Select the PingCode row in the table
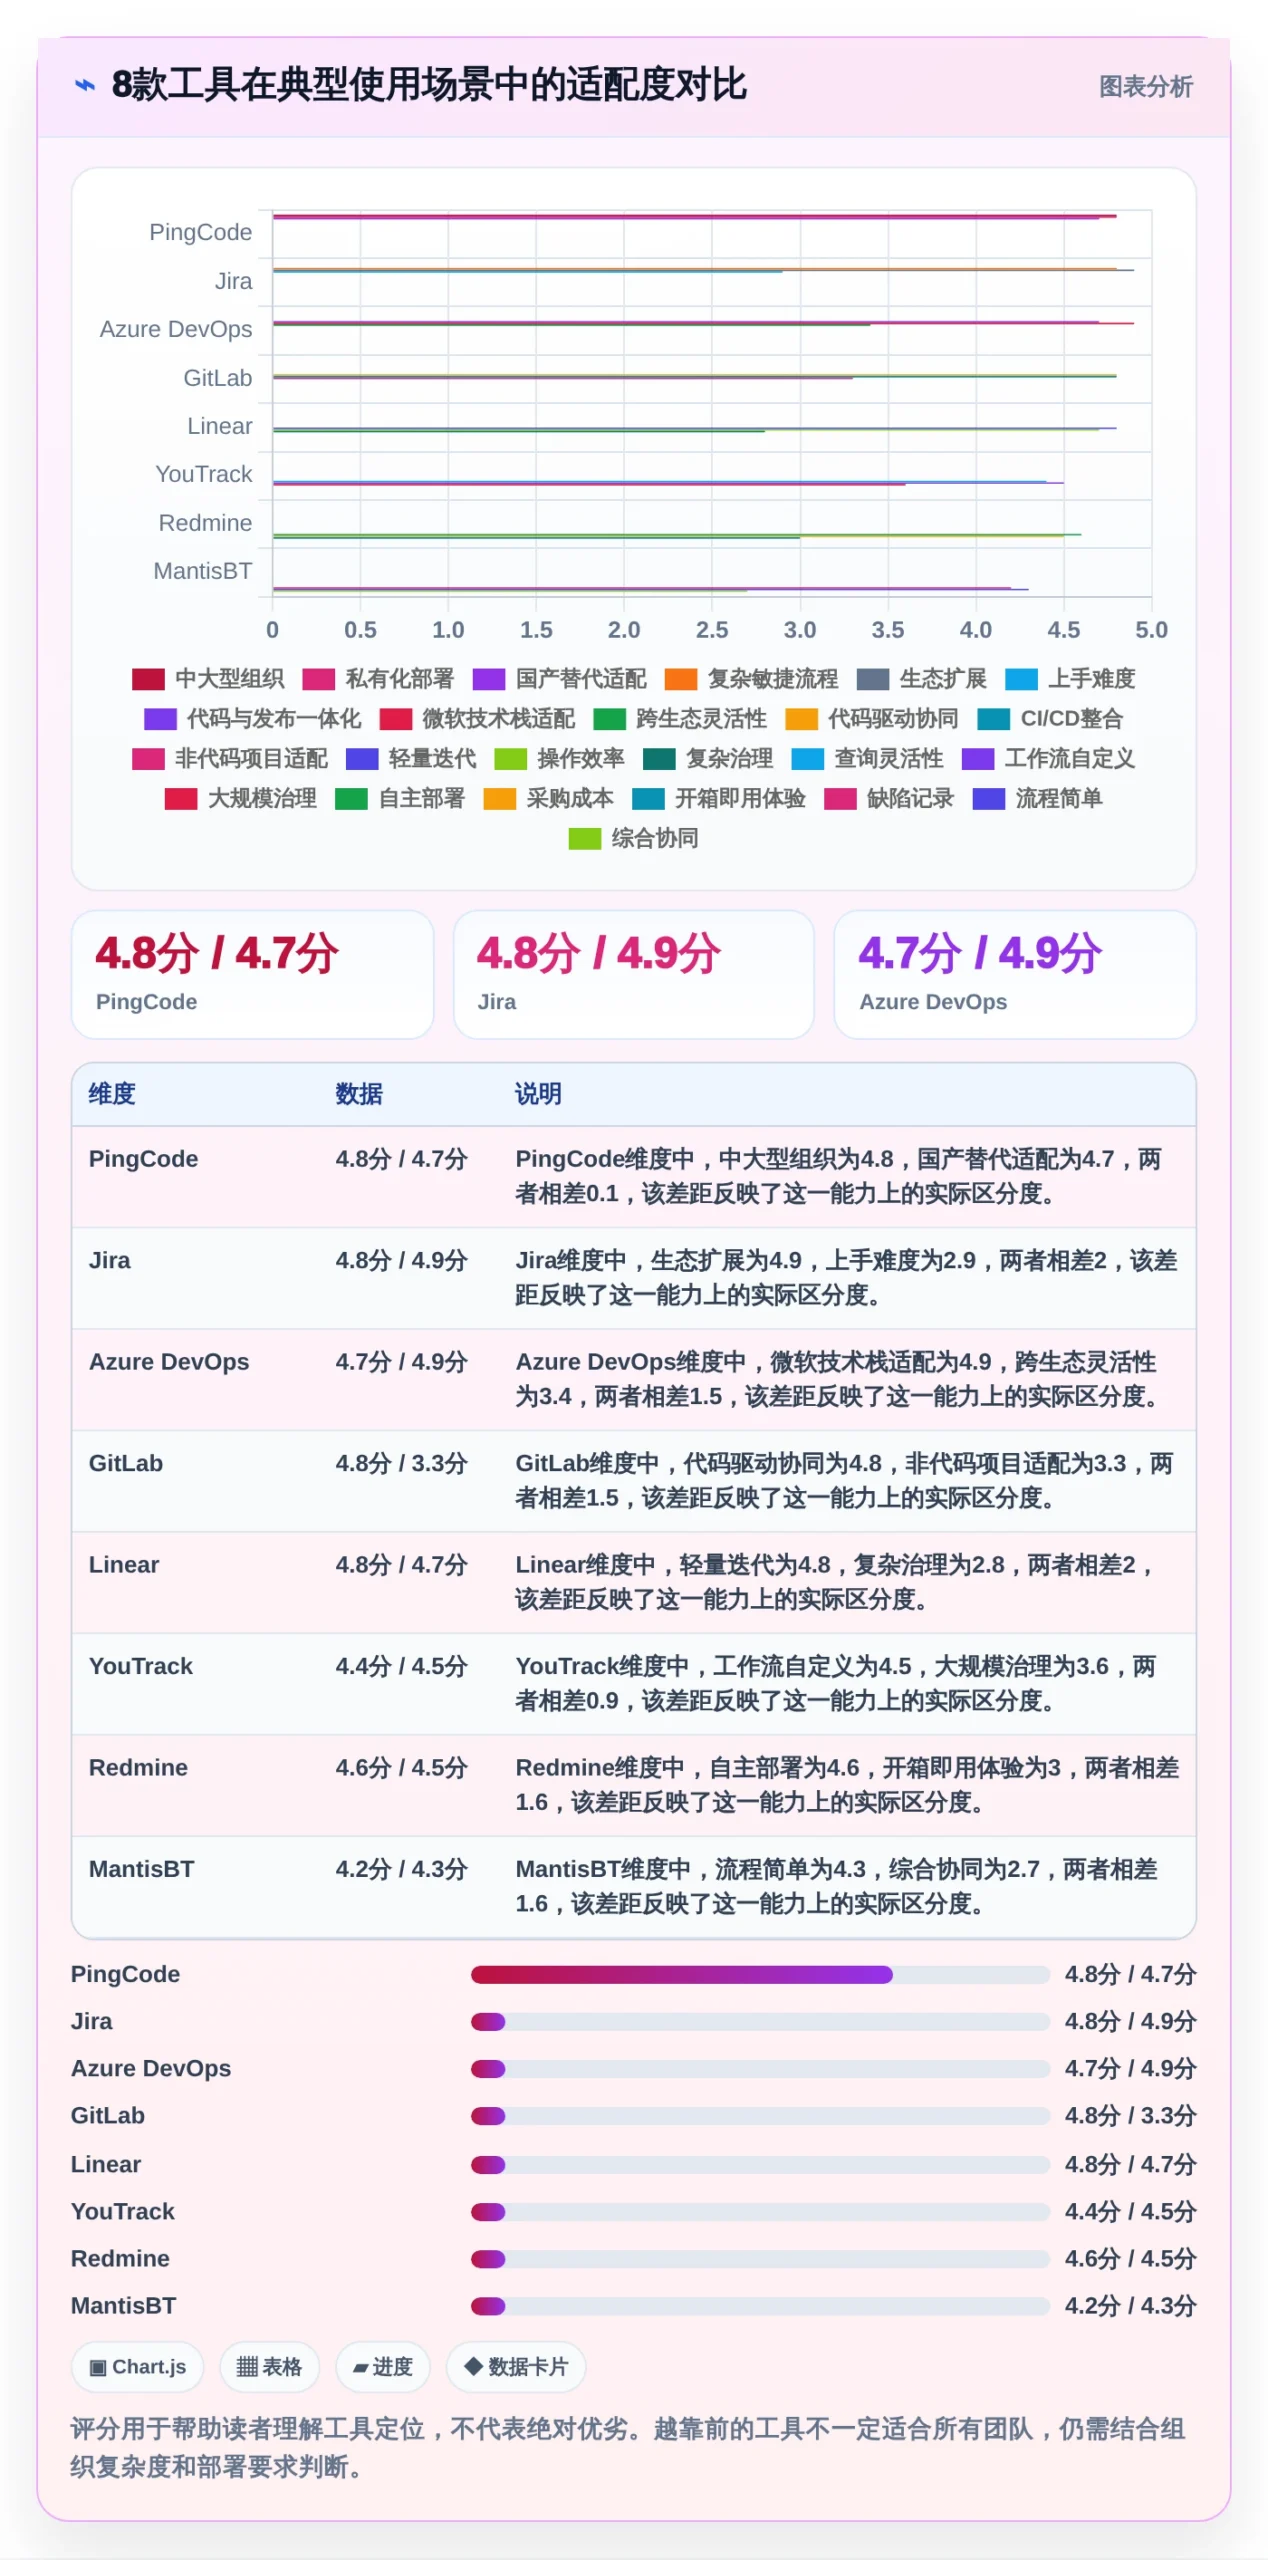Image resolution: width=1268 pixels, height=2560 pixels. [x=633, y=1177]
